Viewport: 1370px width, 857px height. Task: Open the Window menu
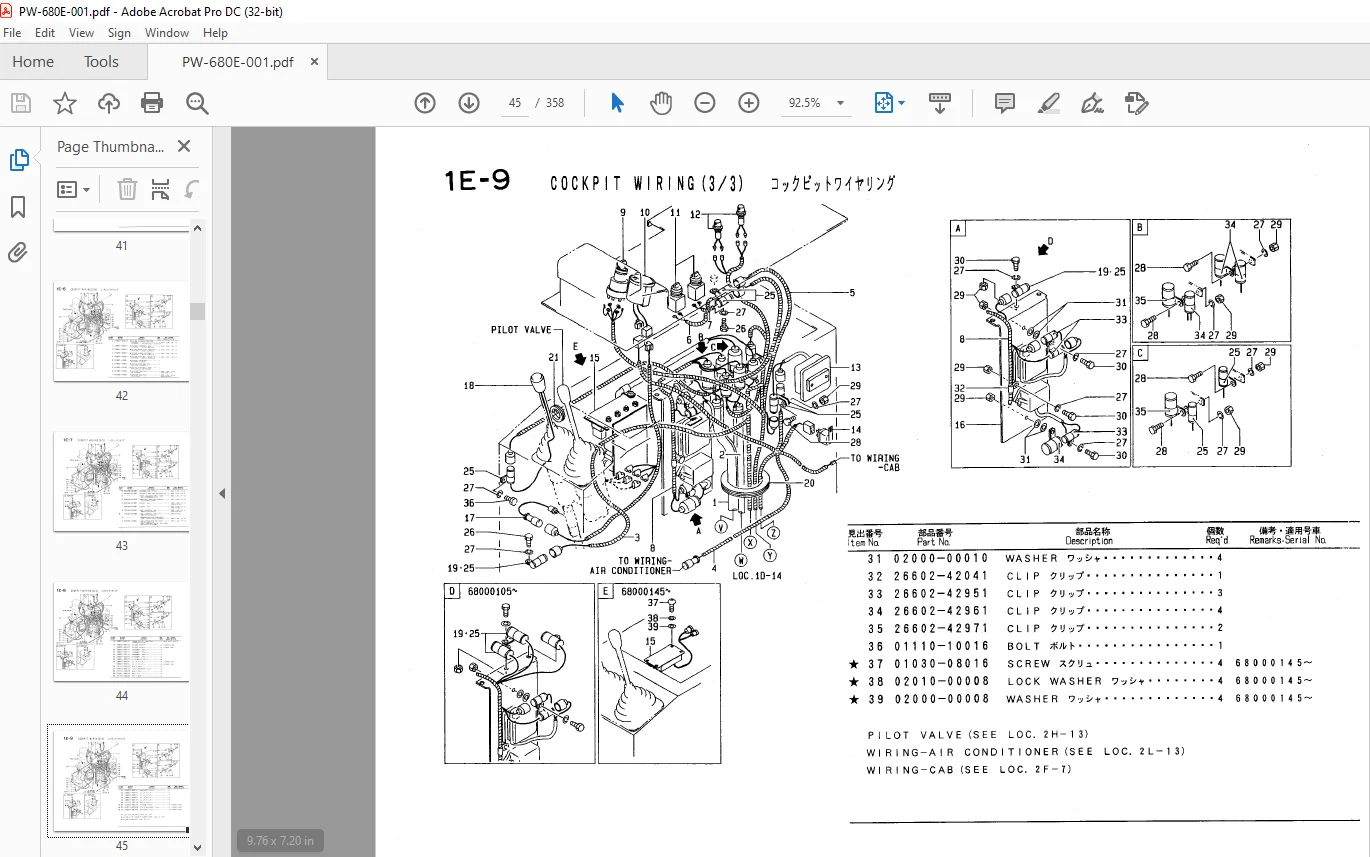(x=167, y=33)
